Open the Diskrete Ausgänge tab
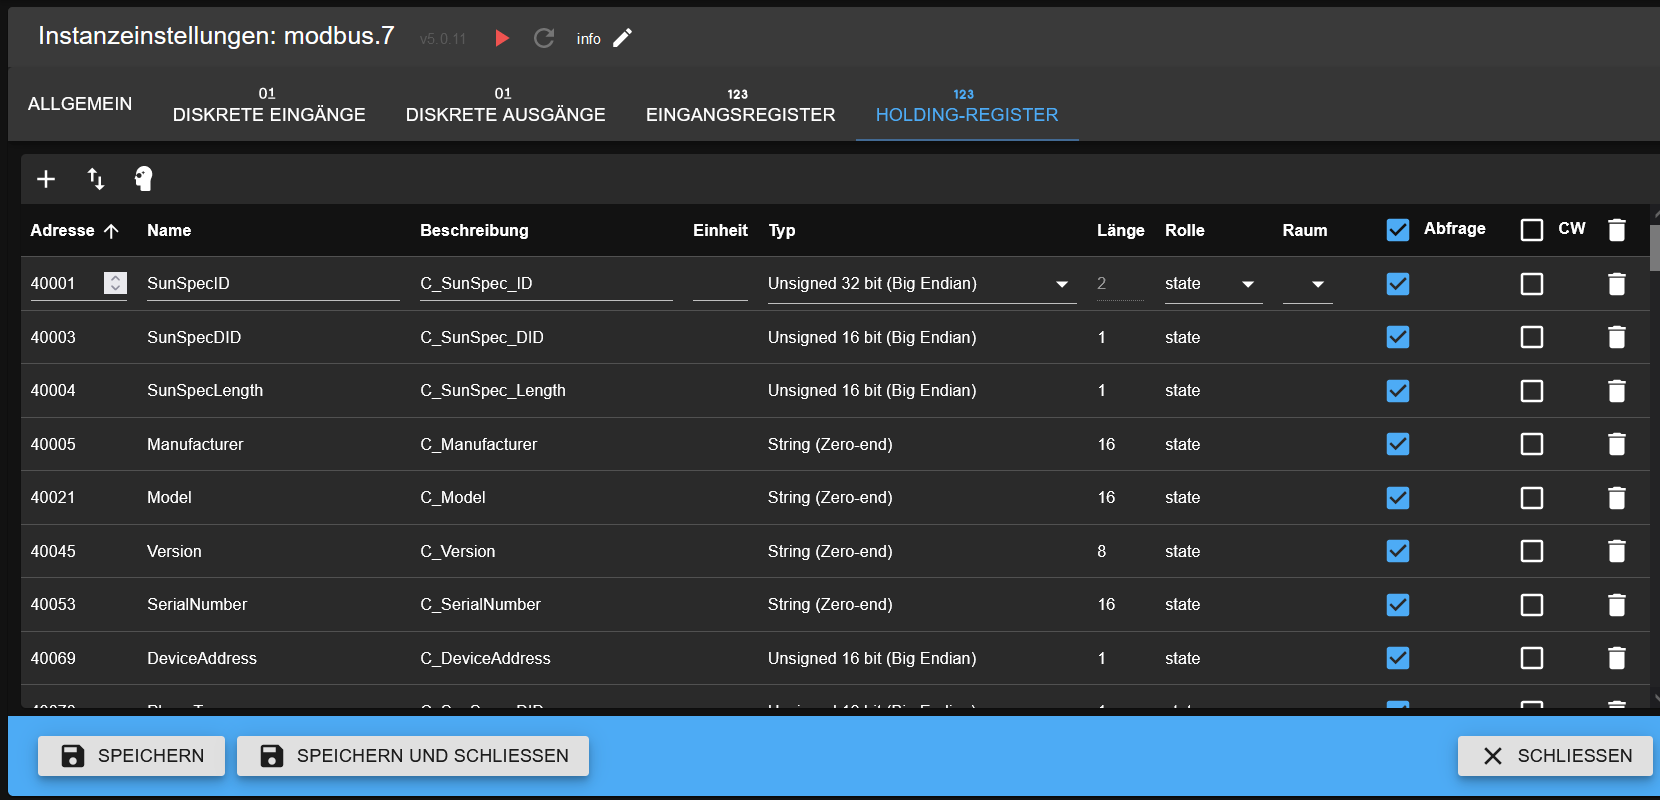Image resolution: width=1660 pixels, height=800 pixels. click(506, 104)
